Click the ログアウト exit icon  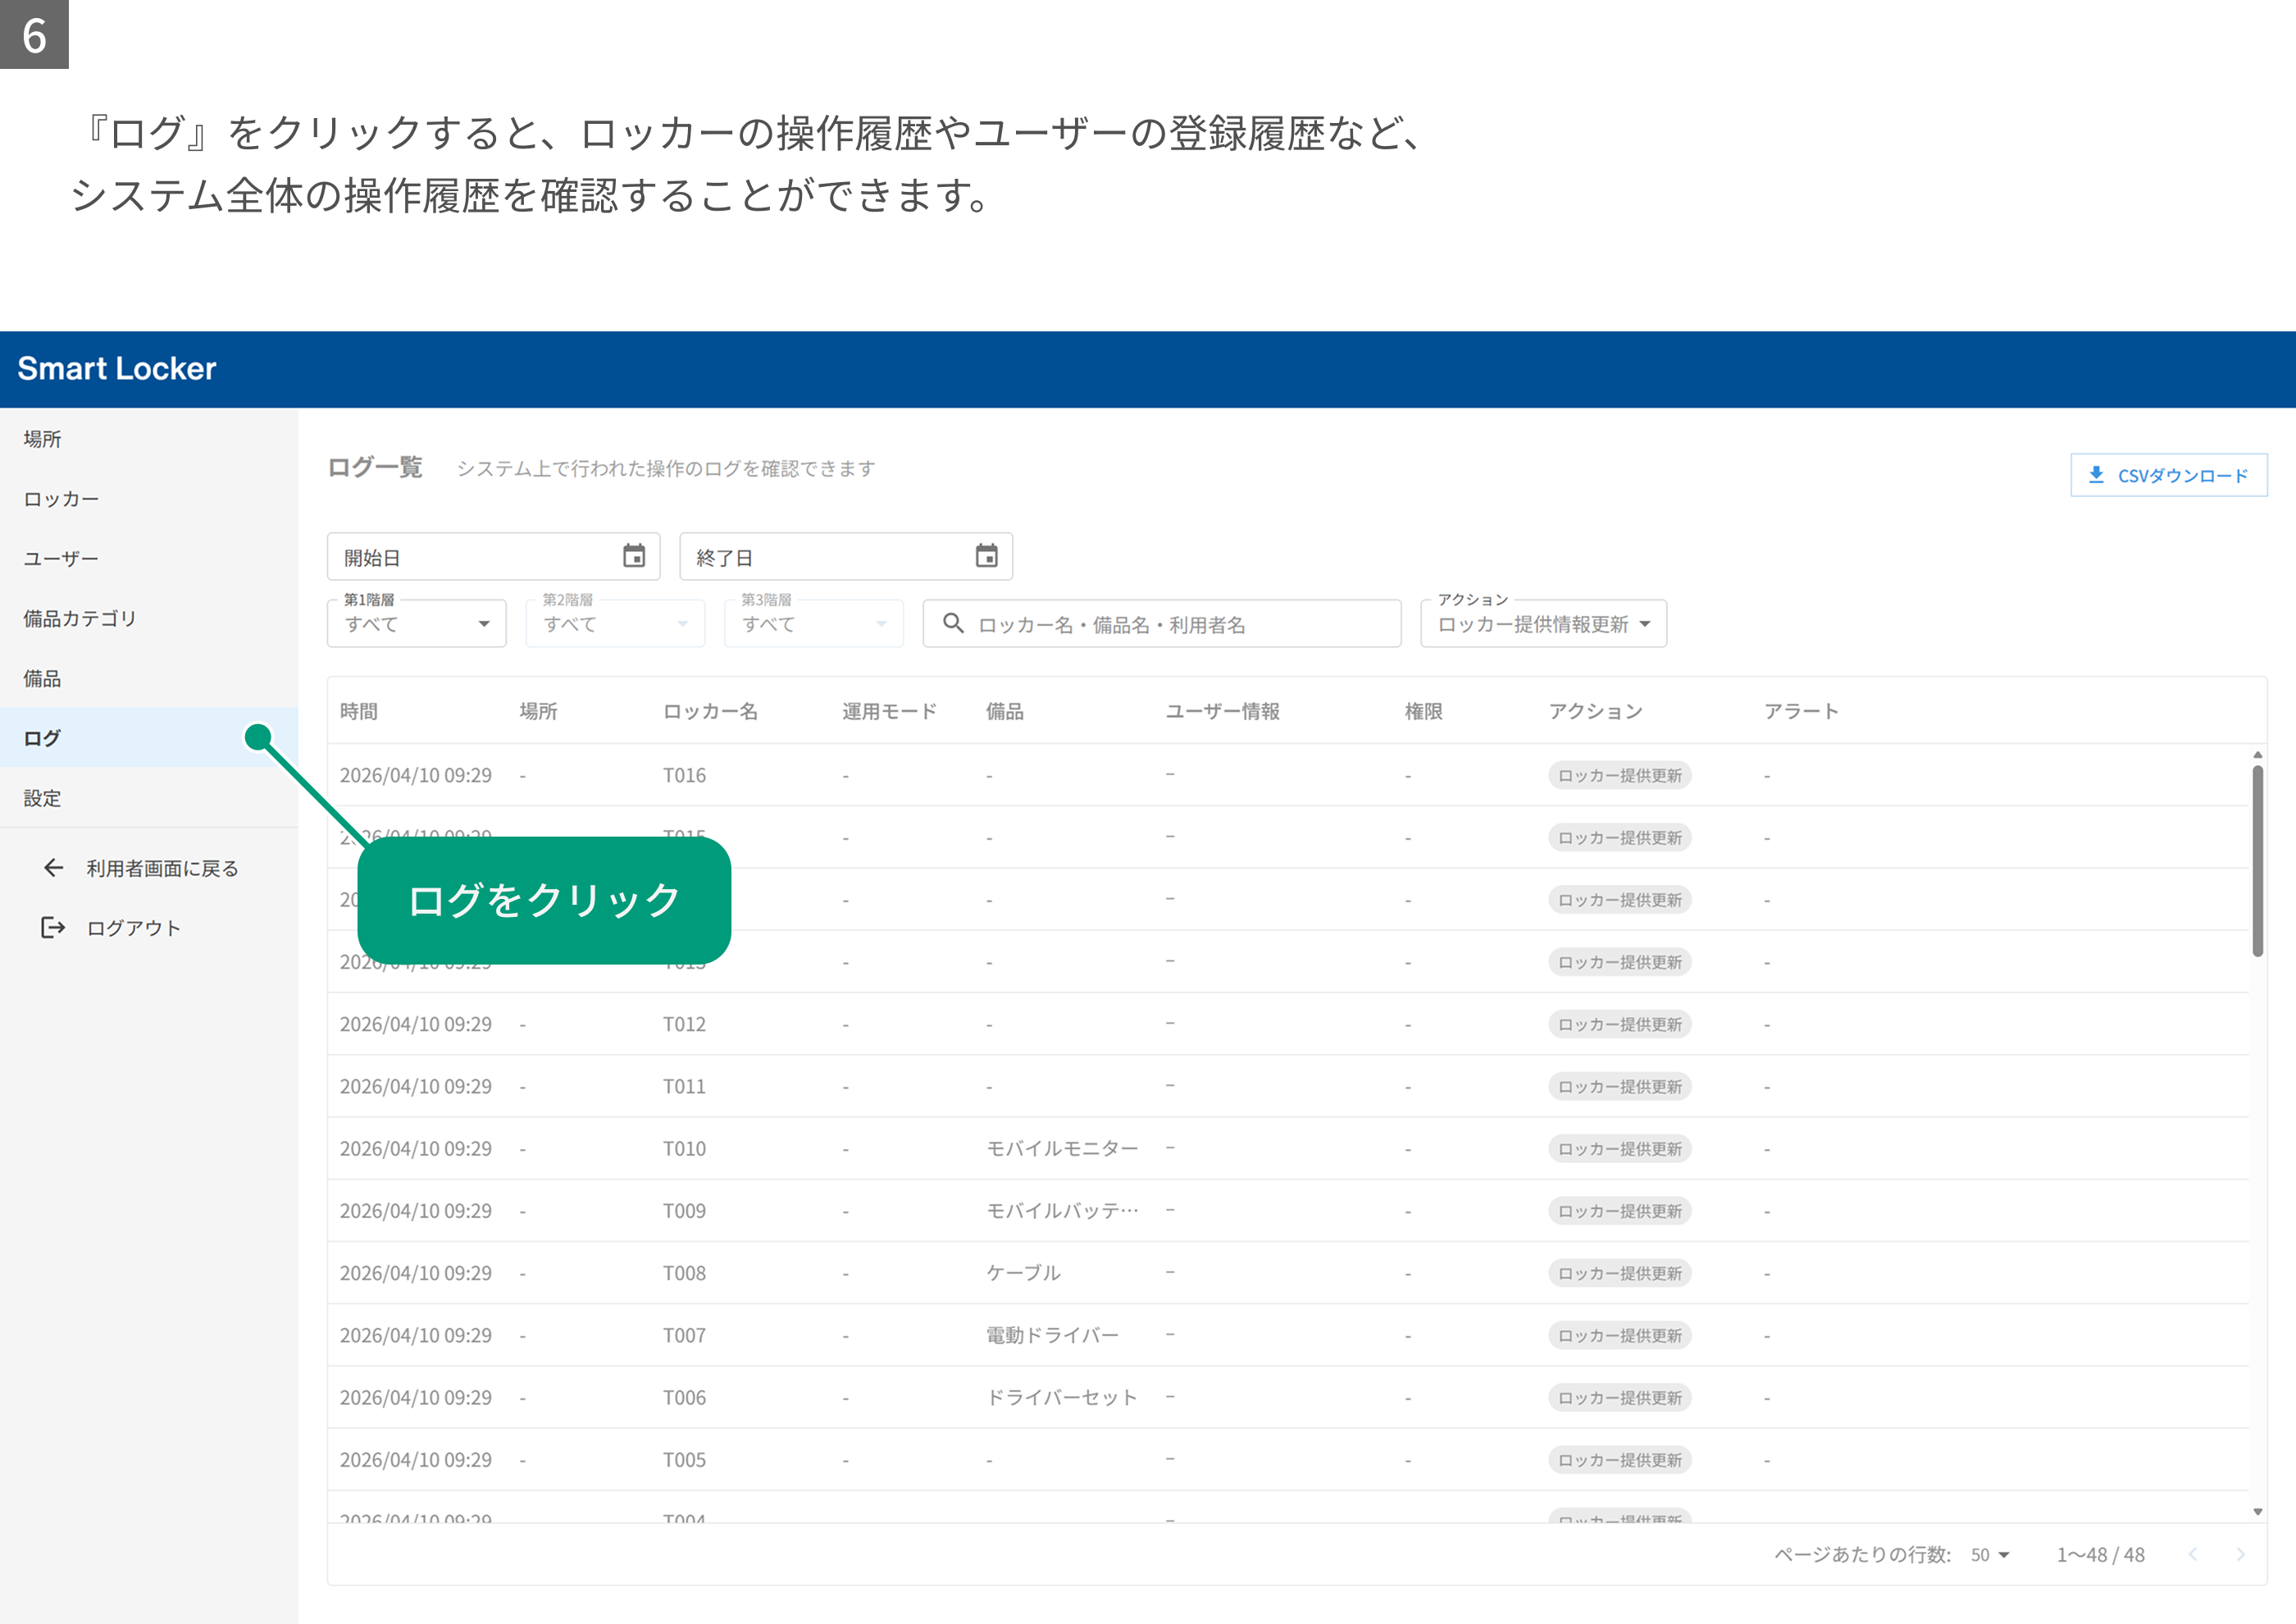tap(53, 927)
